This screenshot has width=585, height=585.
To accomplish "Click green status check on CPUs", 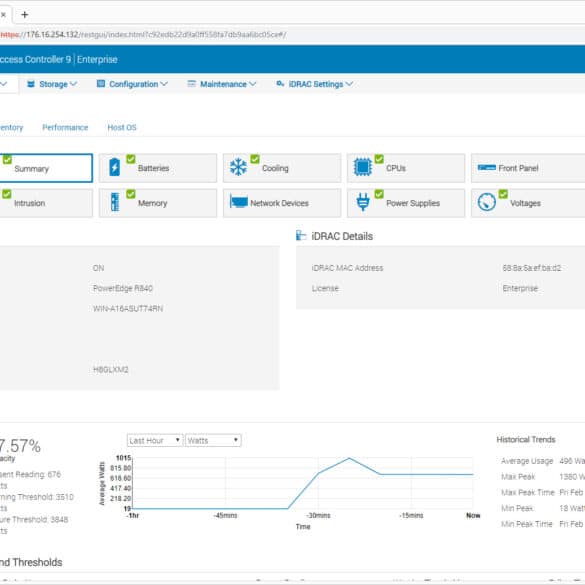I will (x=379, y=159).
